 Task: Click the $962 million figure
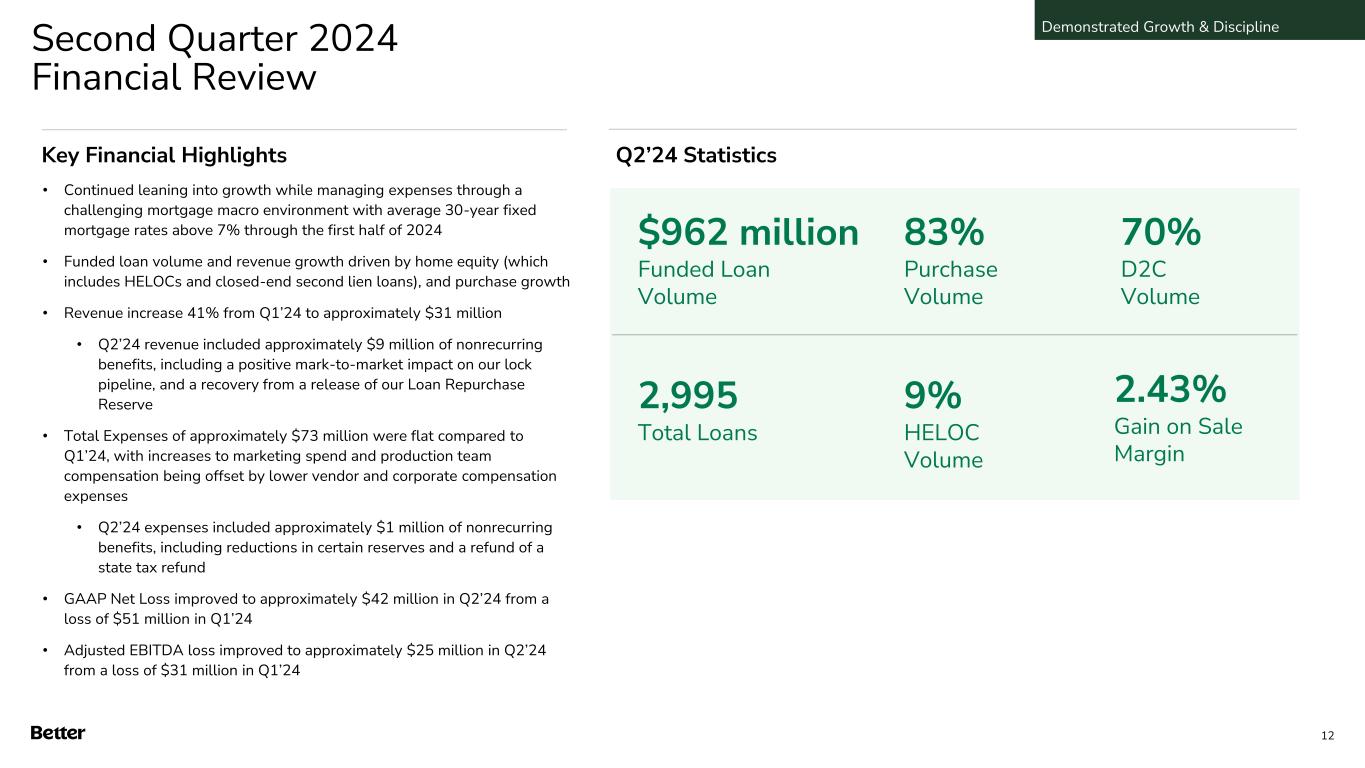(x=748, y=233)
